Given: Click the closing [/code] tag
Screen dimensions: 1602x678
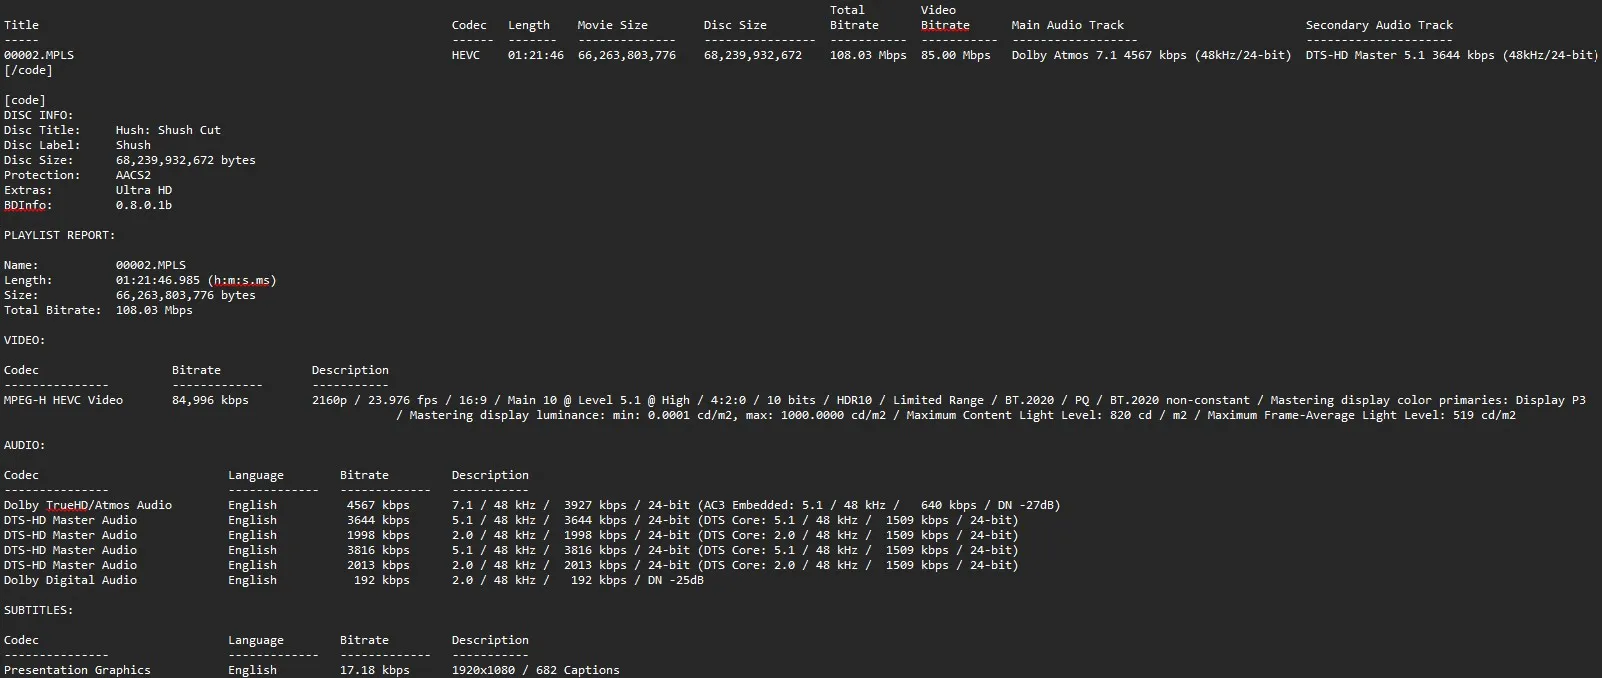Looking at the screenshot, I should (28, 70).
